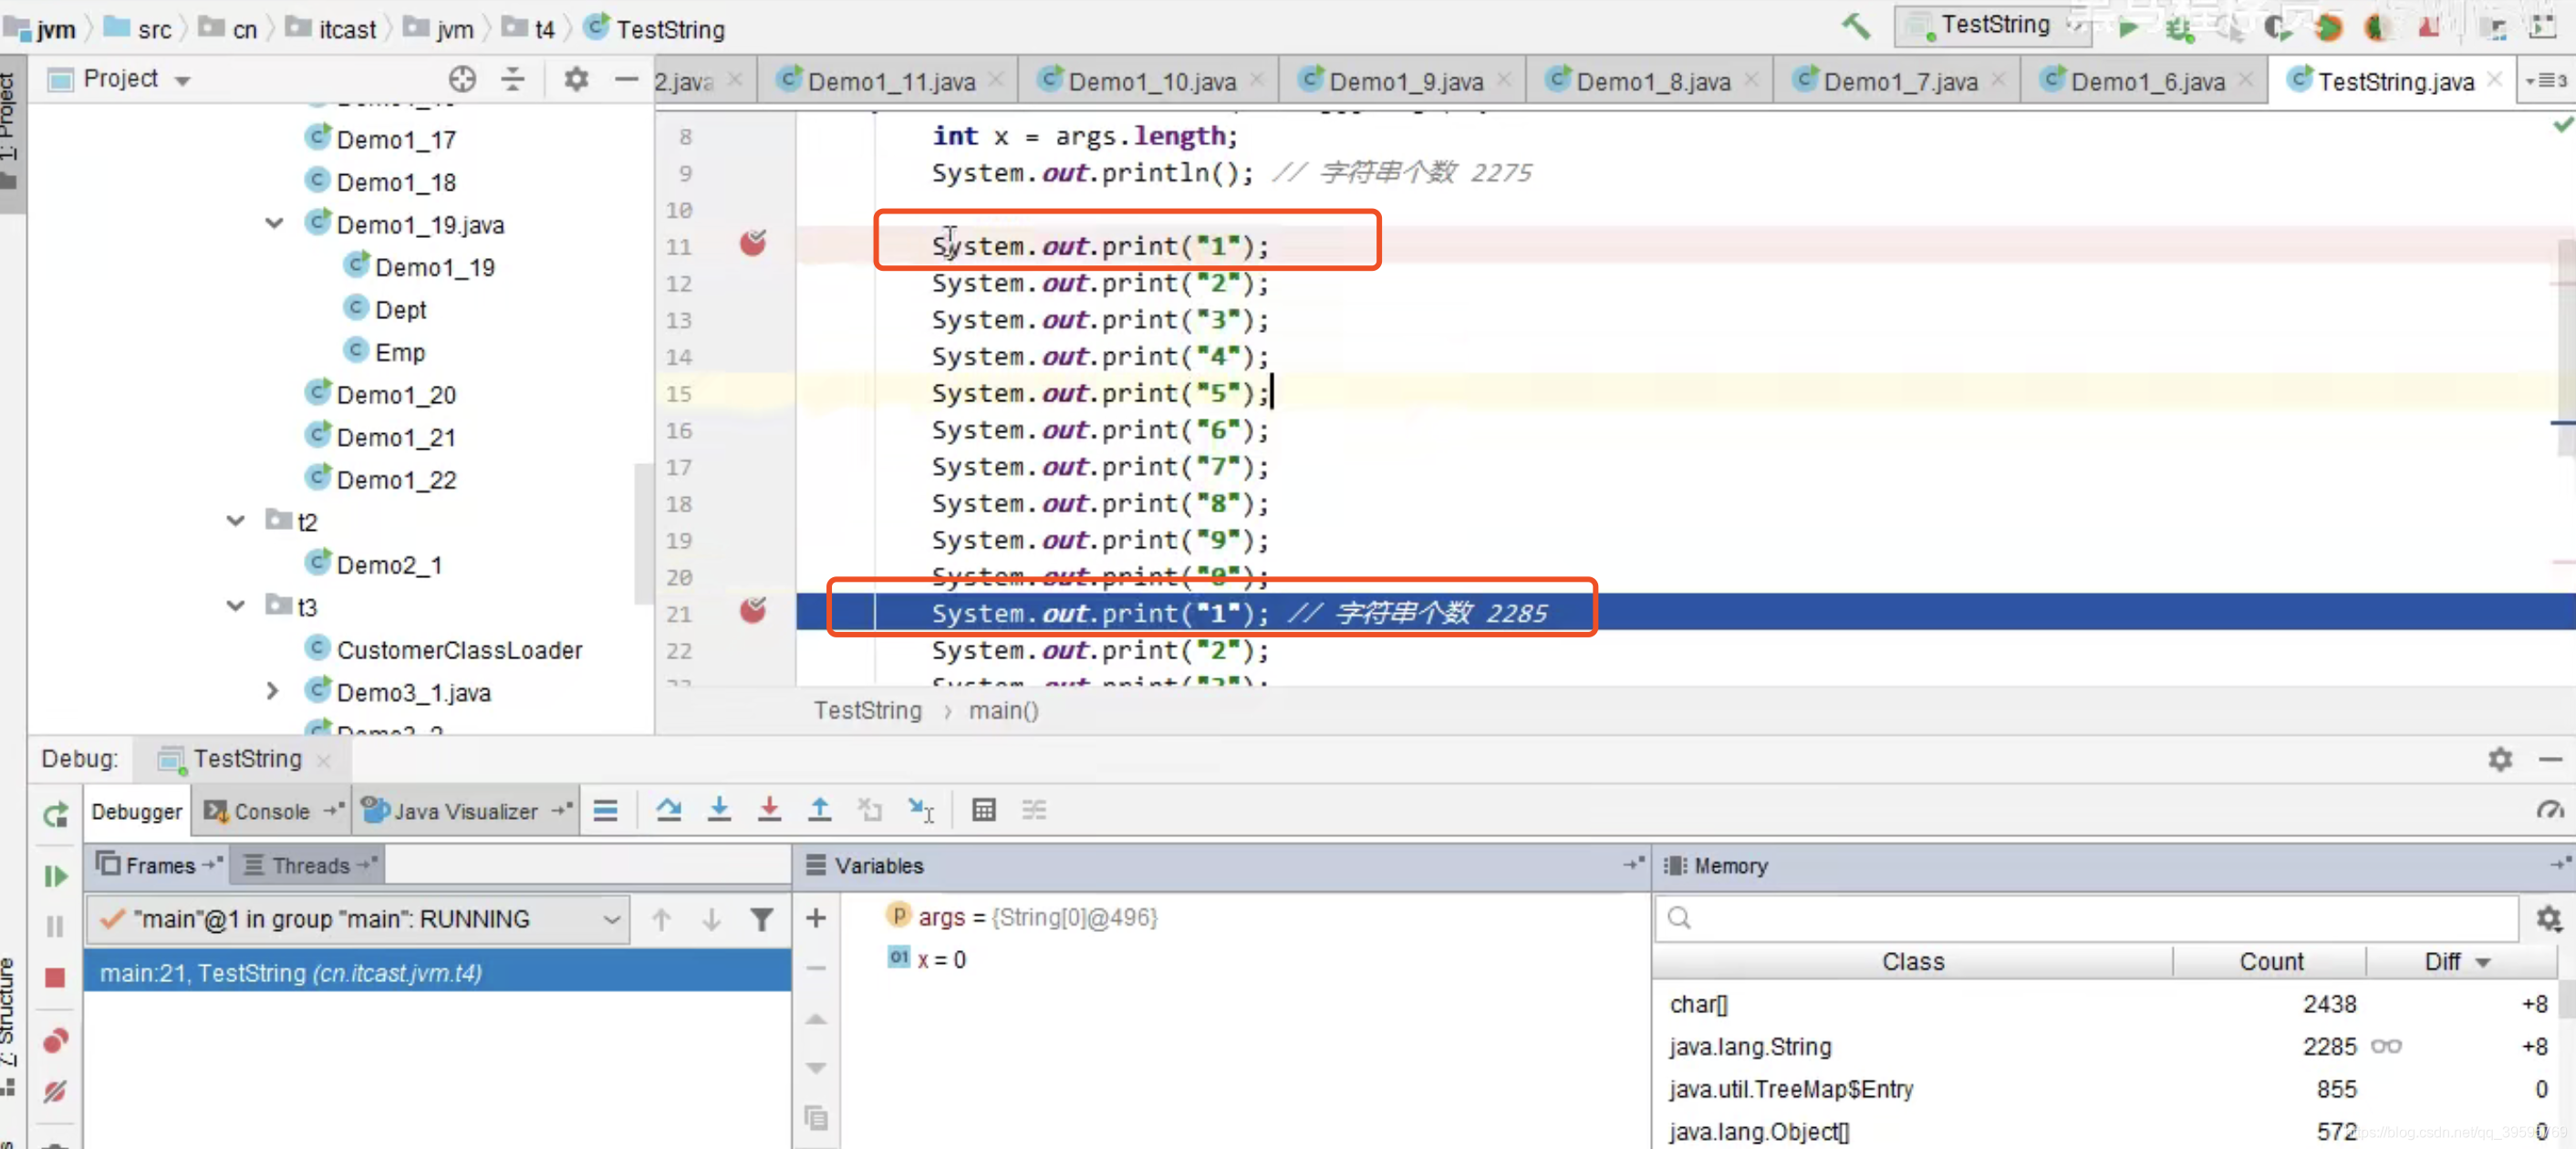Click the Step Over icon
Viewport: 2576px width, 1149px height.
pos(668,810)
